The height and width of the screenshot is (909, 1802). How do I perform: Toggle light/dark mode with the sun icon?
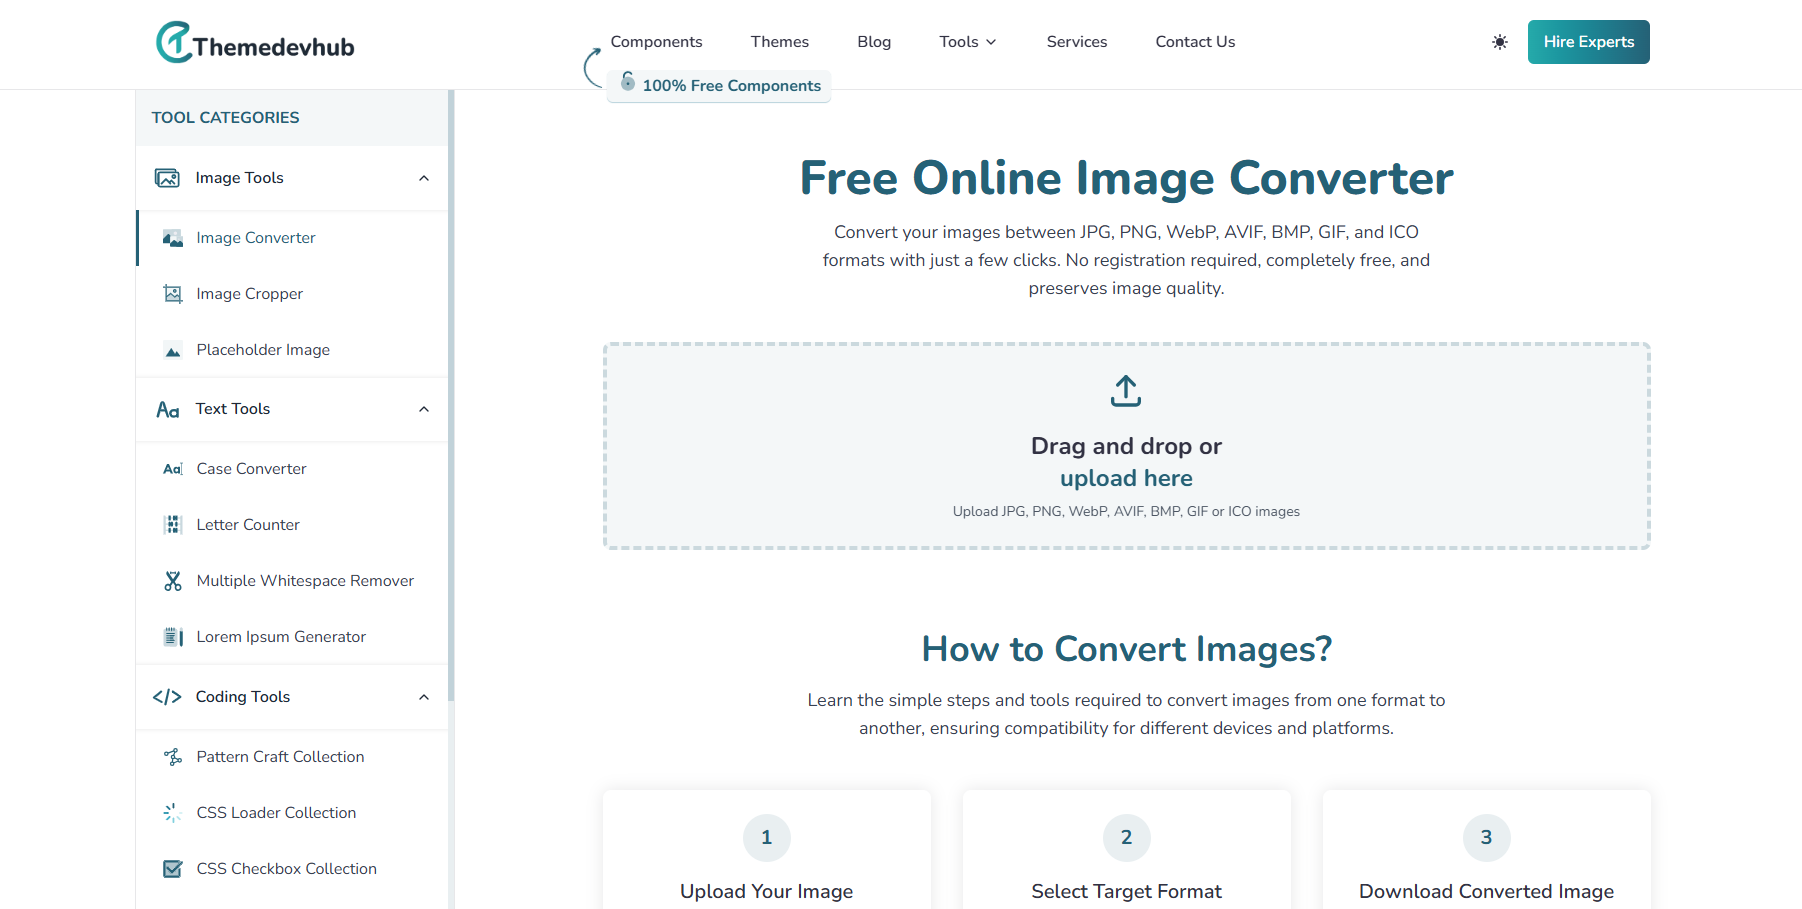(1499, 42)
